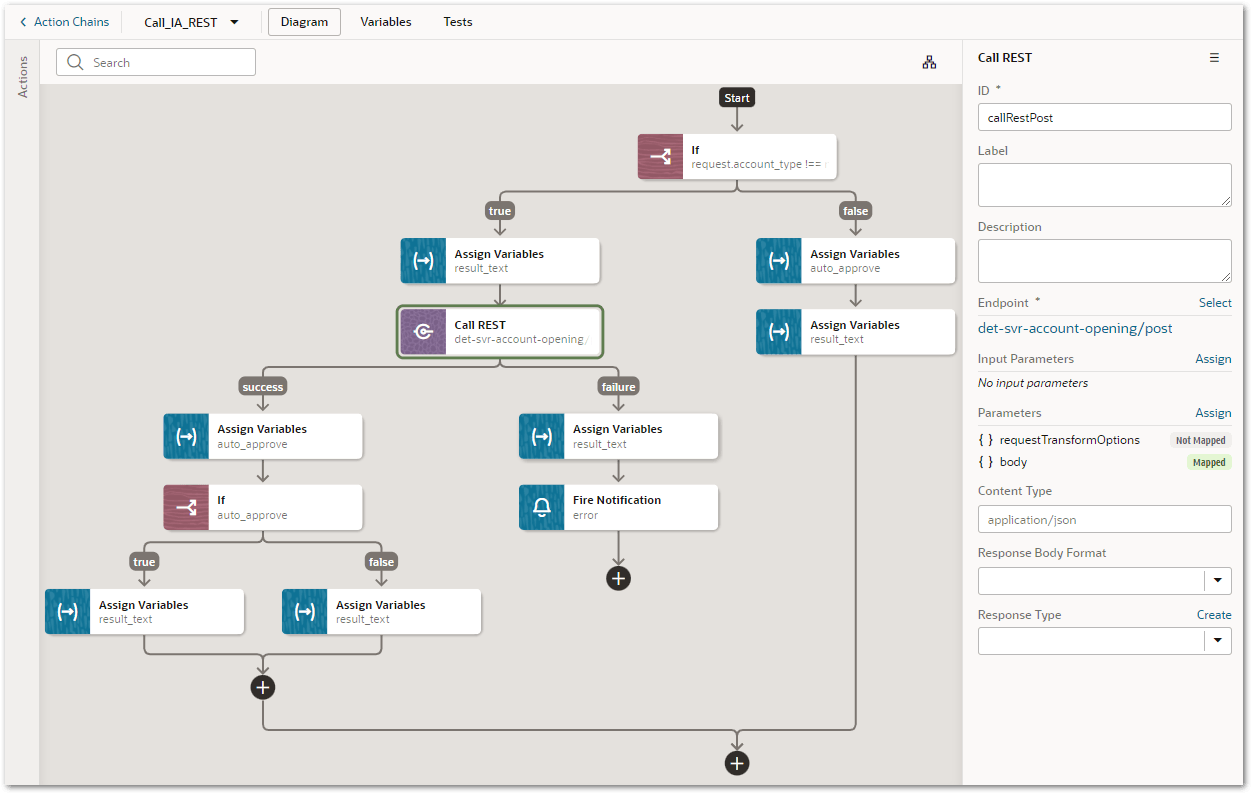Screen dimensions: 1252x794
Task: Click the Mapped badge for body
Action: point(1209,462)
